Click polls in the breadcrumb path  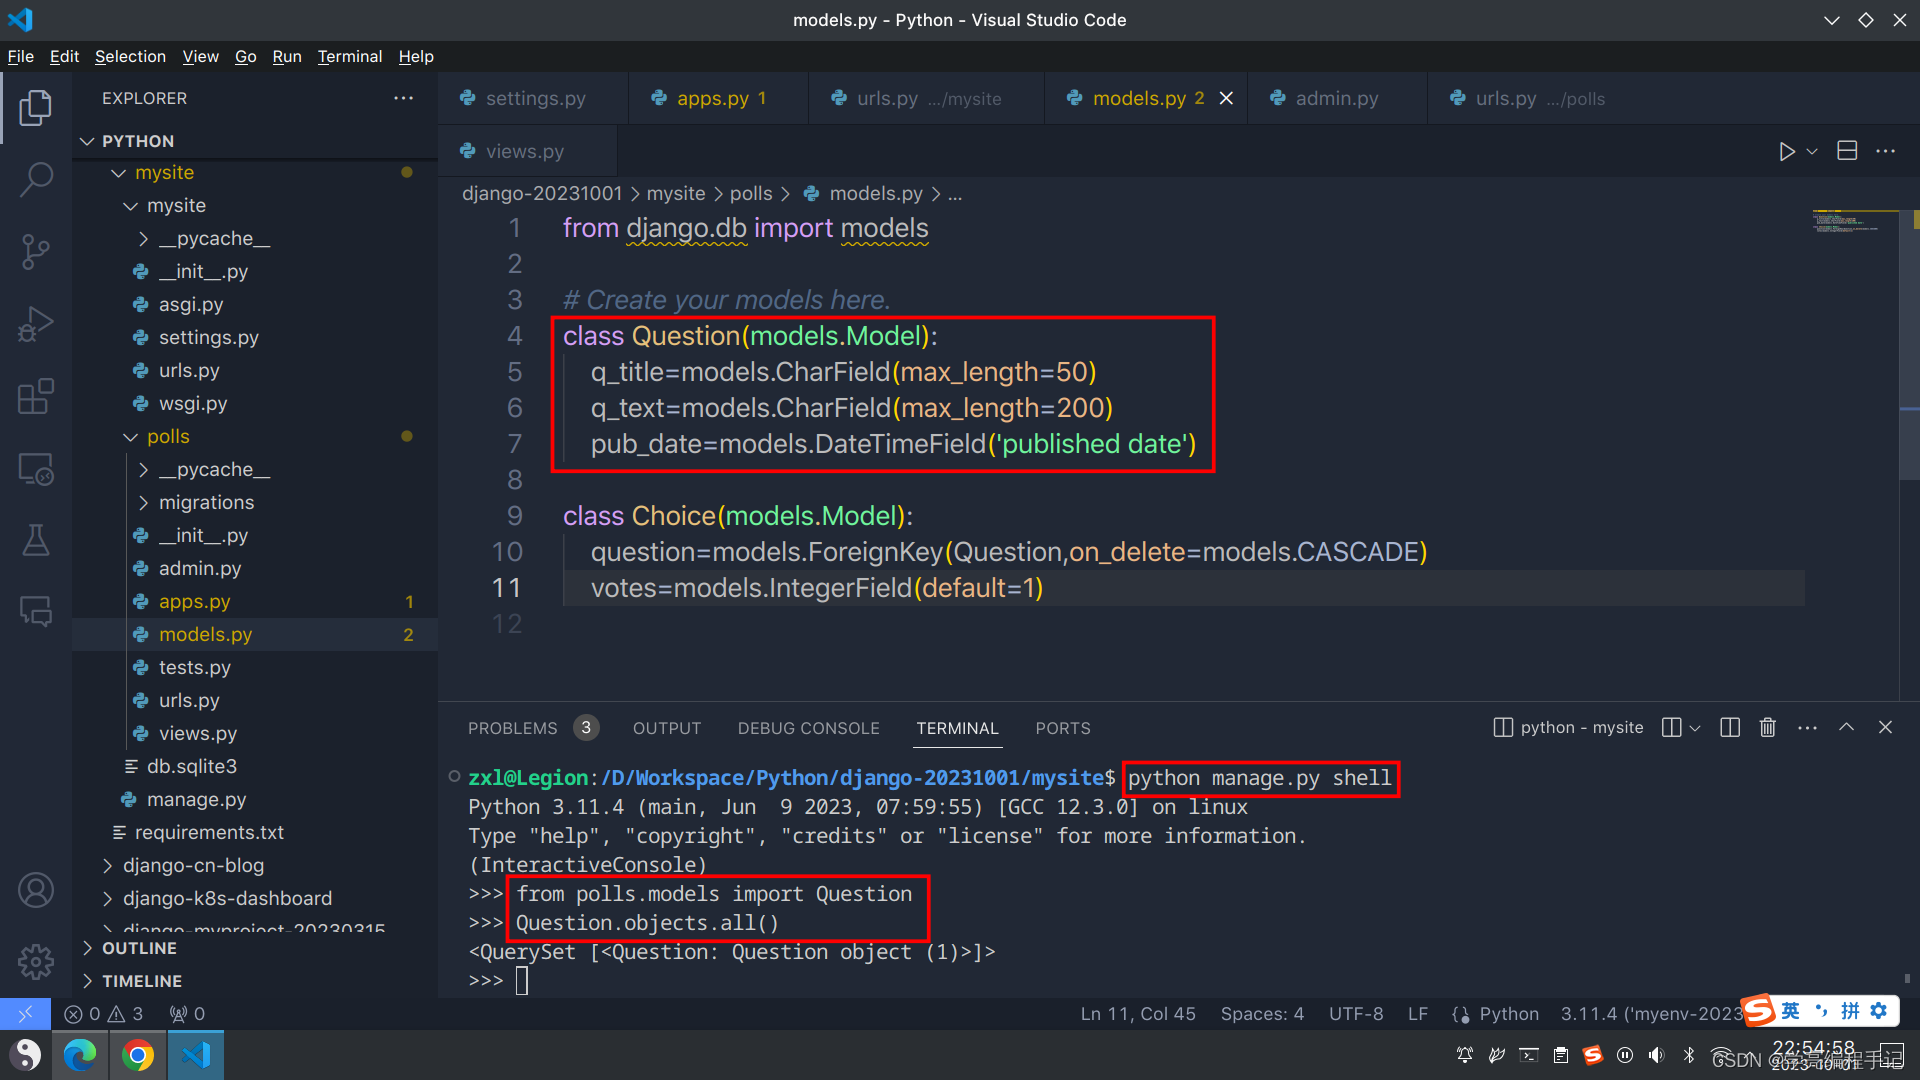point(750,194)
